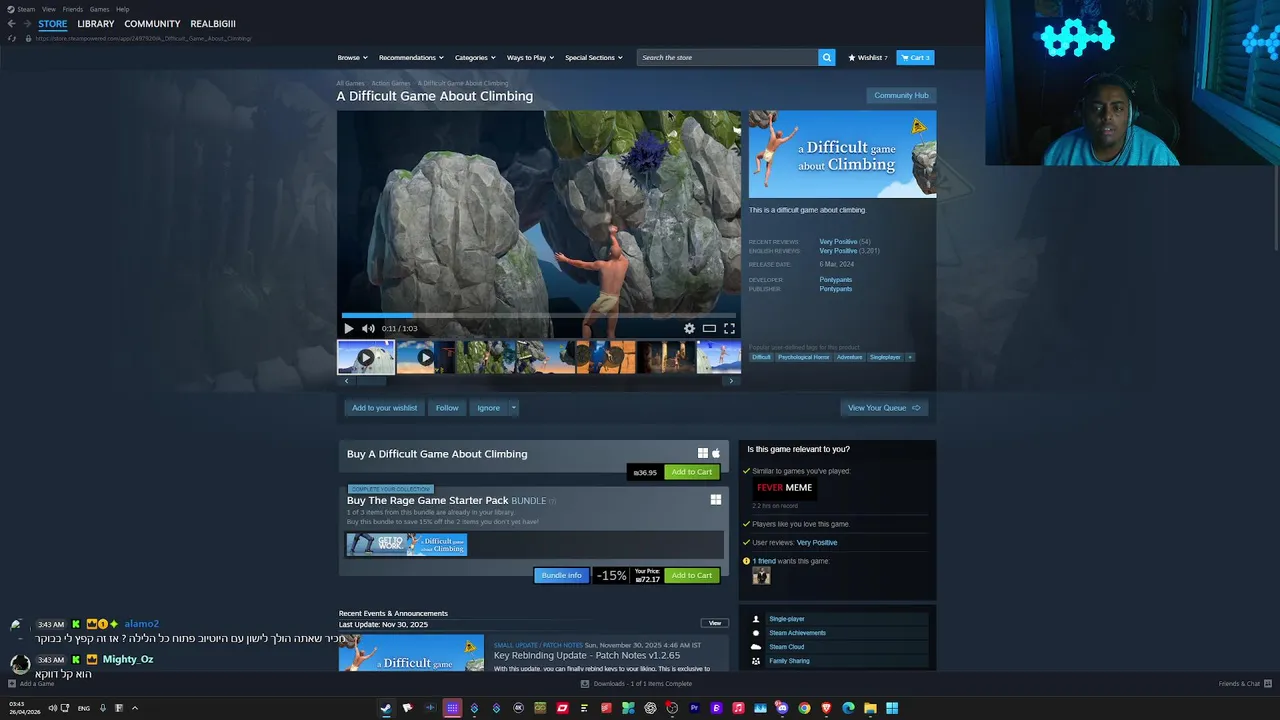Open Downloads status at bottom
The width and height of the screenshot is (1280, 720).
tap(636, 684)
